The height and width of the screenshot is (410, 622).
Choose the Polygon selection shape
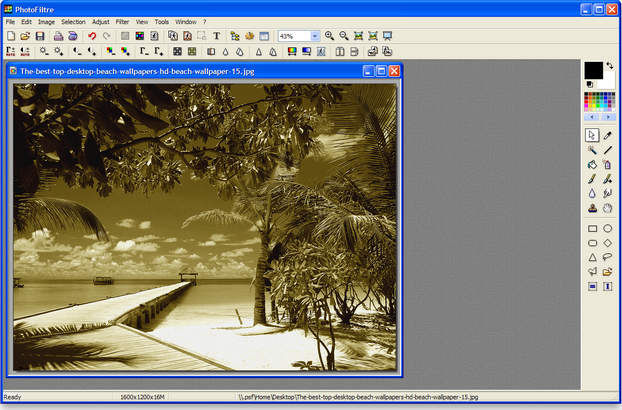592,272
